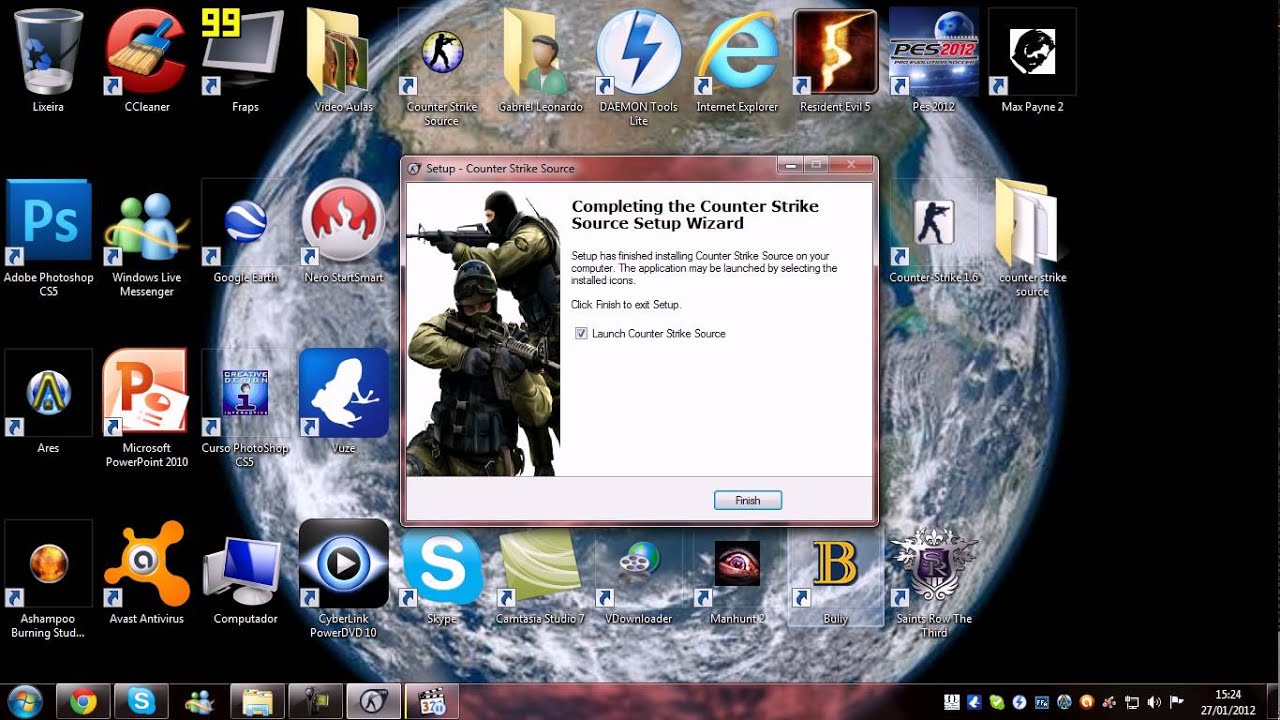Select the Microsoft PowerPoint 2010 shortcut
This screenshot has width=1280, height=720.
tap(147, 408)
